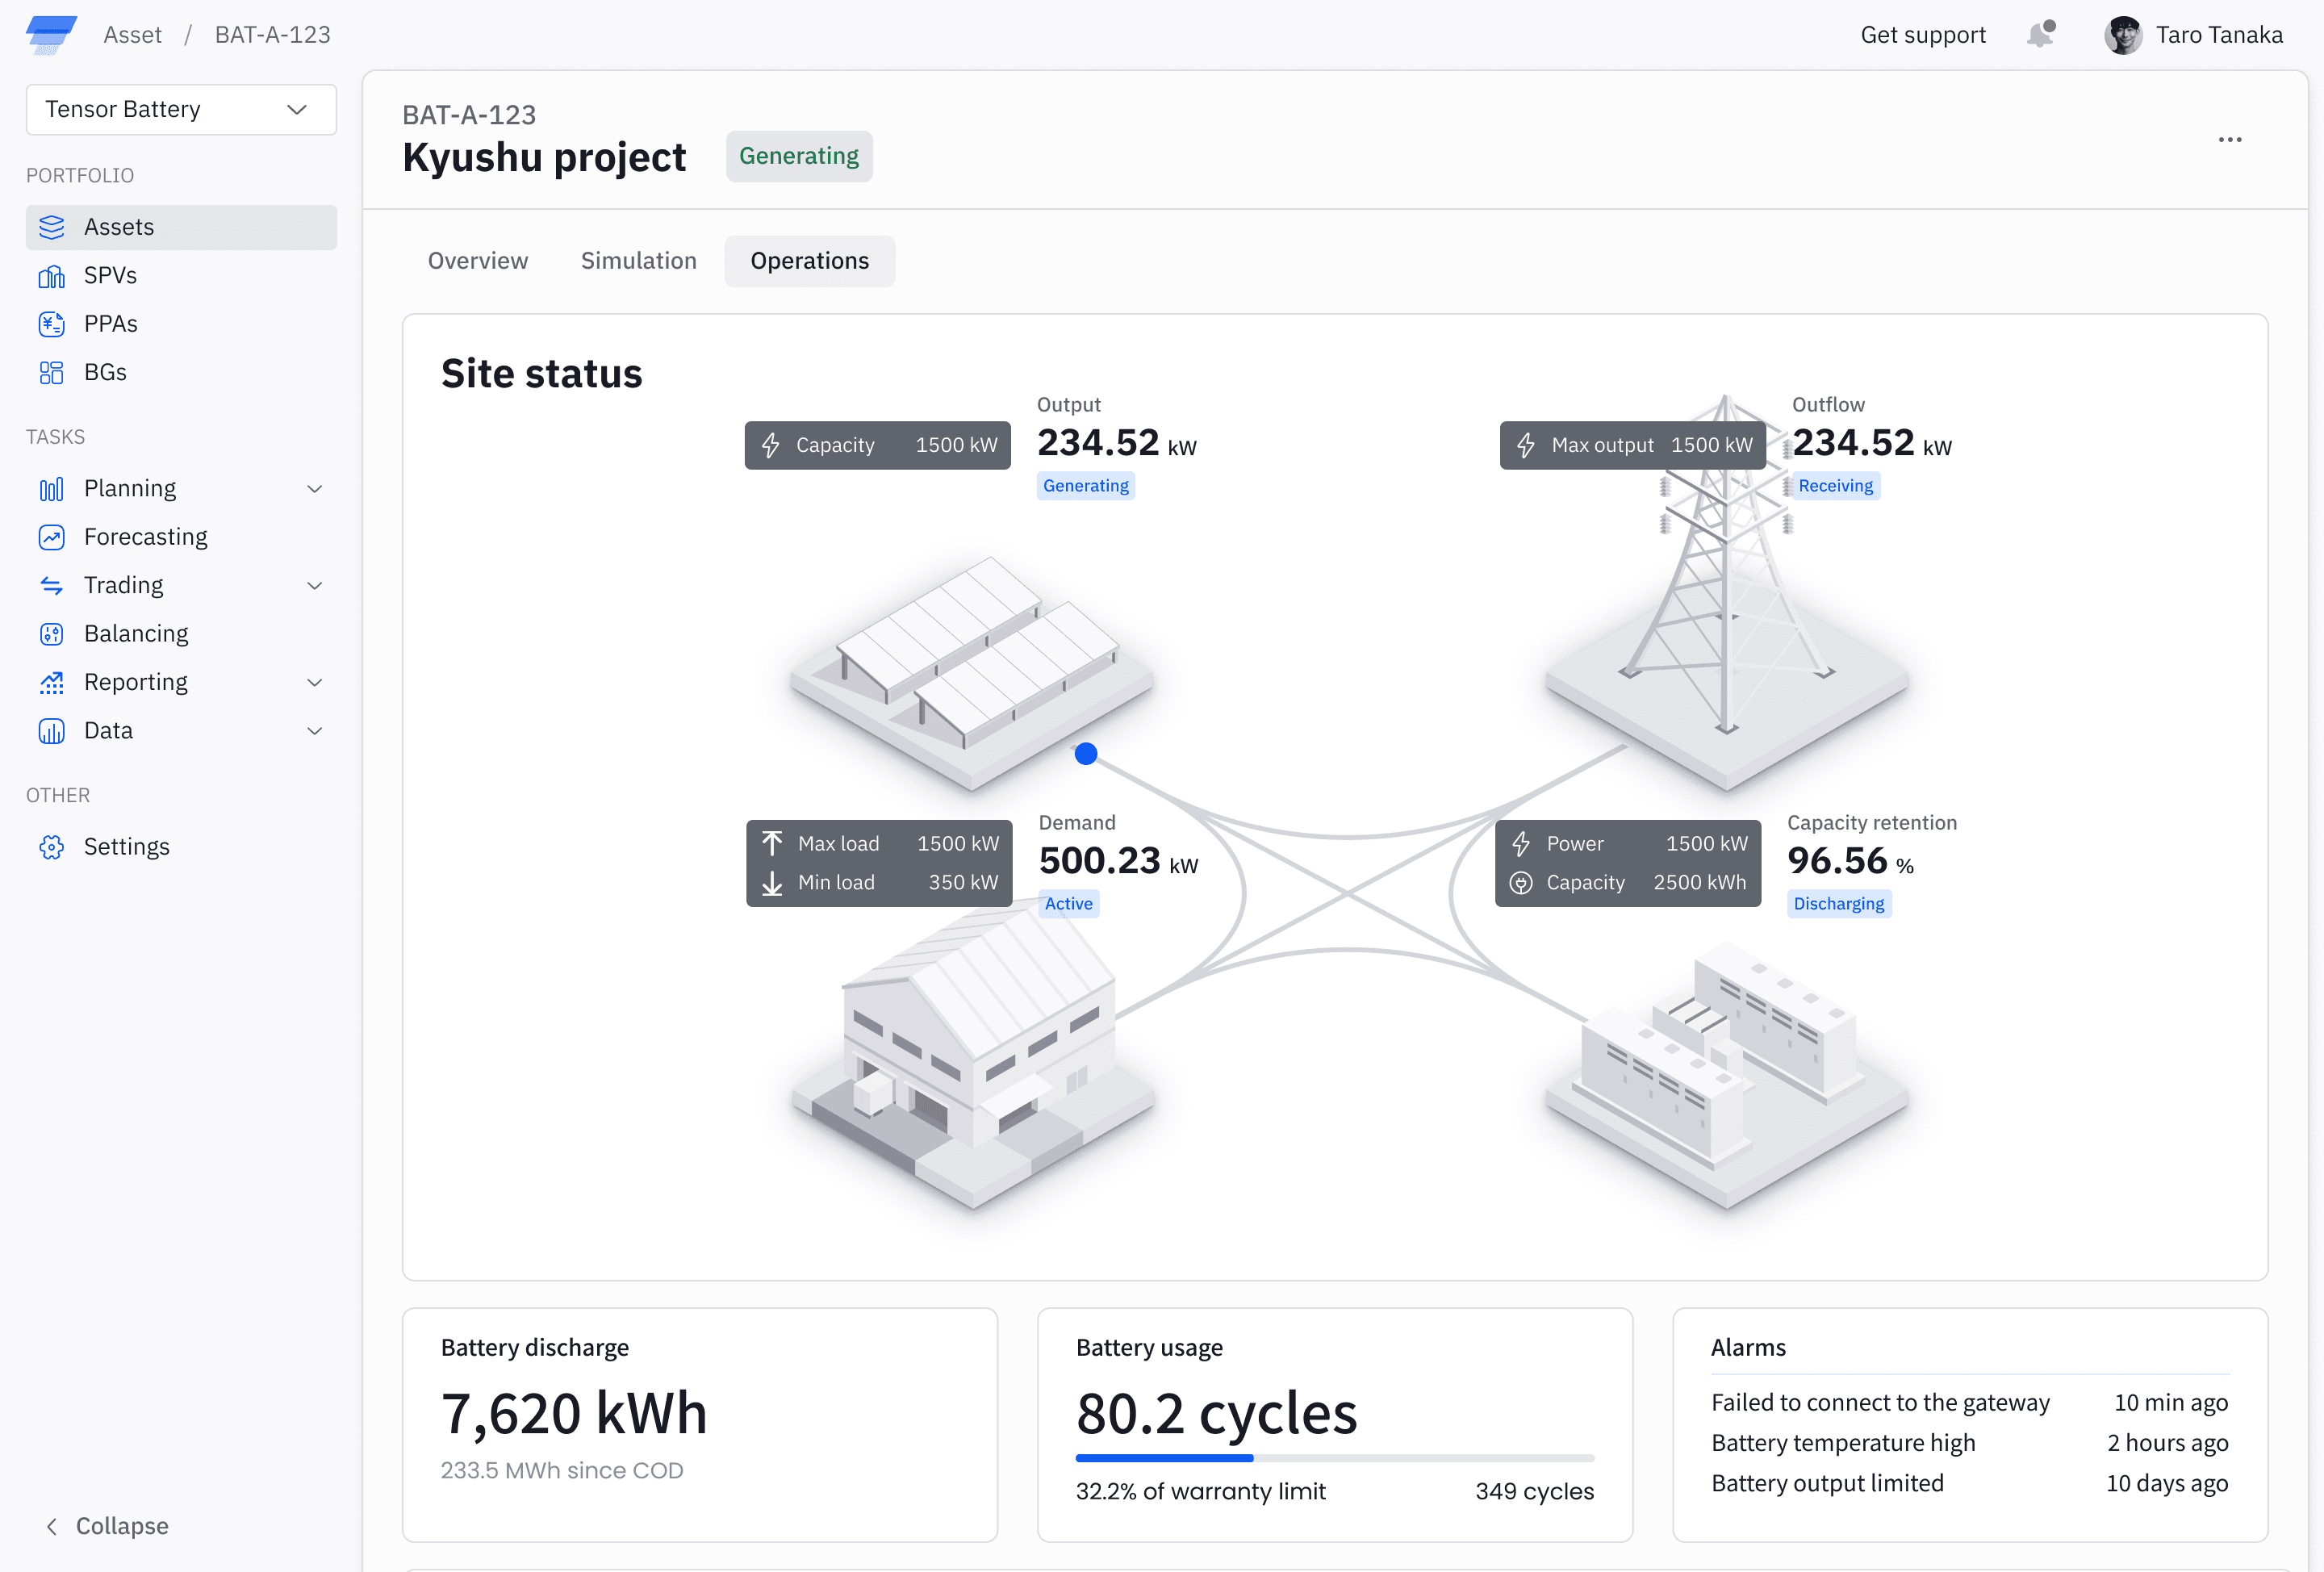2324x1572 pixels.
Task: Click the Tensor logo at top left
Action: point(50,34)
